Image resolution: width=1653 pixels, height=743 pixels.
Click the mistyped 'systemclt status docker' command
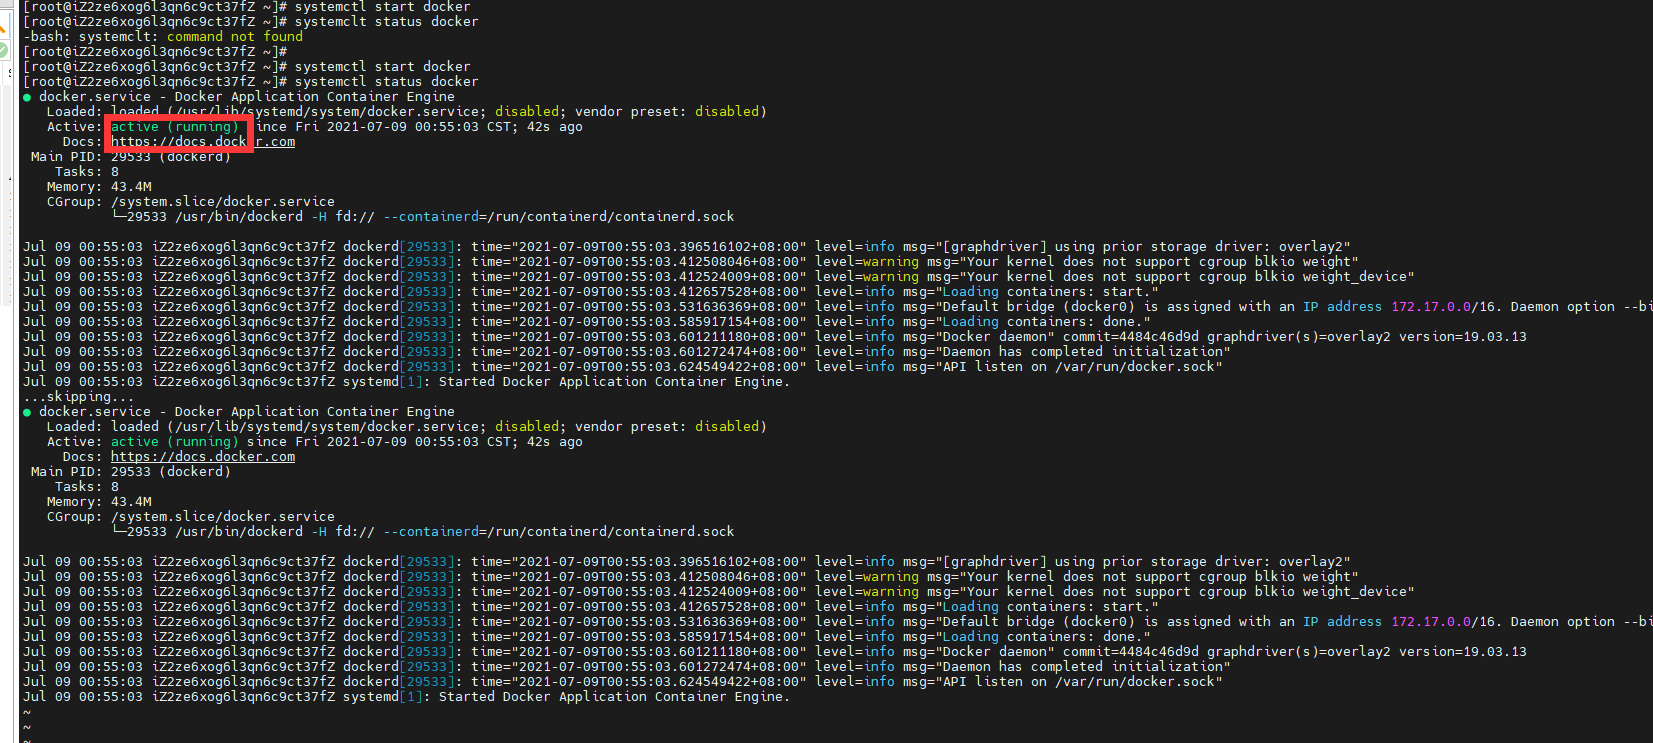click(386, 22)
